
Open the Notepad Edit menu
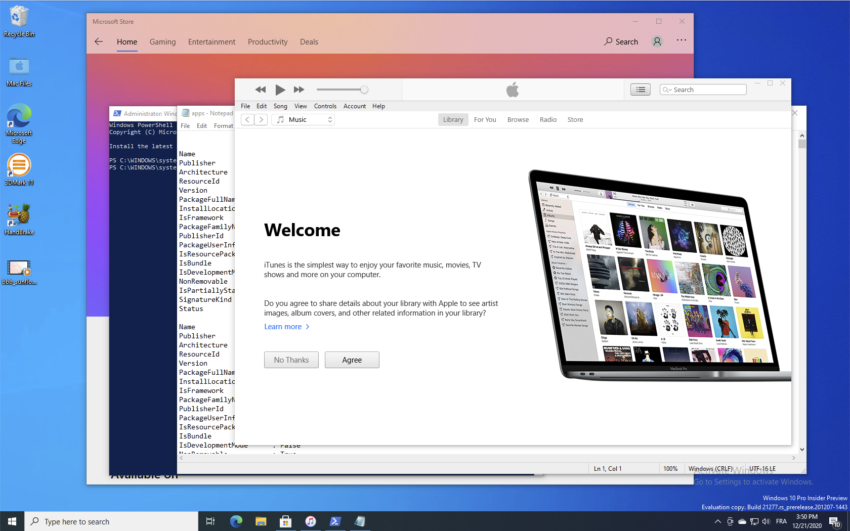202,126
